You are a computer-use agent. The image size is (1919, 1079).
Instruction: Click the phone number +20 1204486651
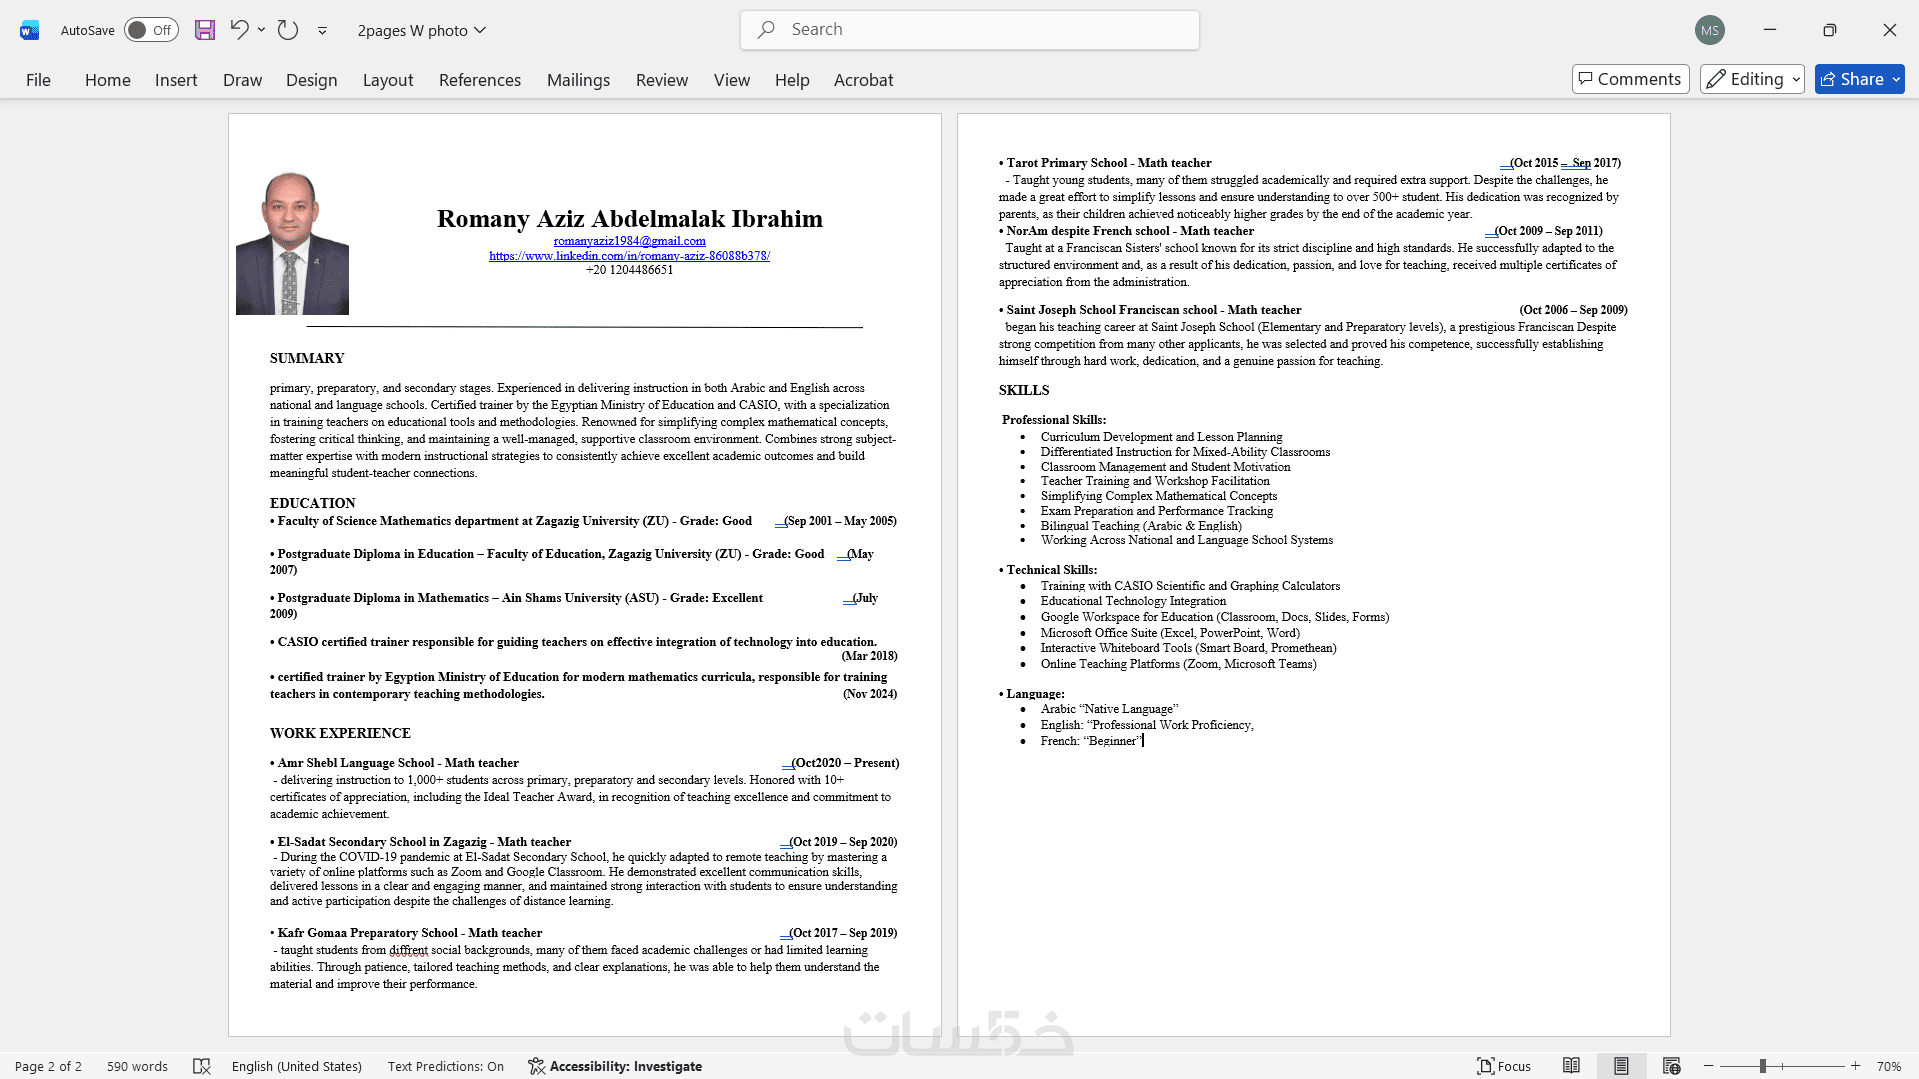(630, 270)
